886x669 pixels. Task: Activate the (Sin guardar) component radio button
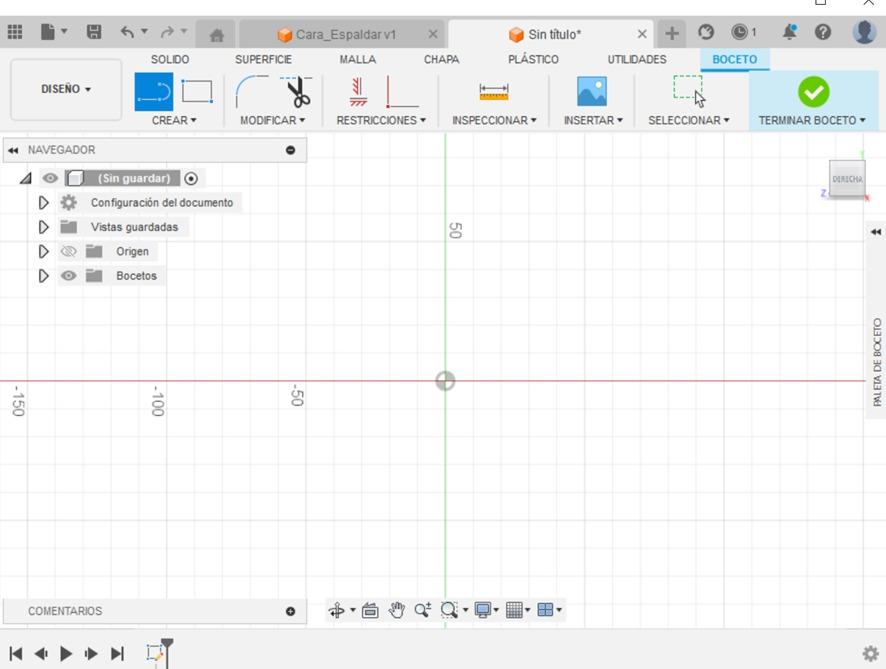tap(191, 179)
